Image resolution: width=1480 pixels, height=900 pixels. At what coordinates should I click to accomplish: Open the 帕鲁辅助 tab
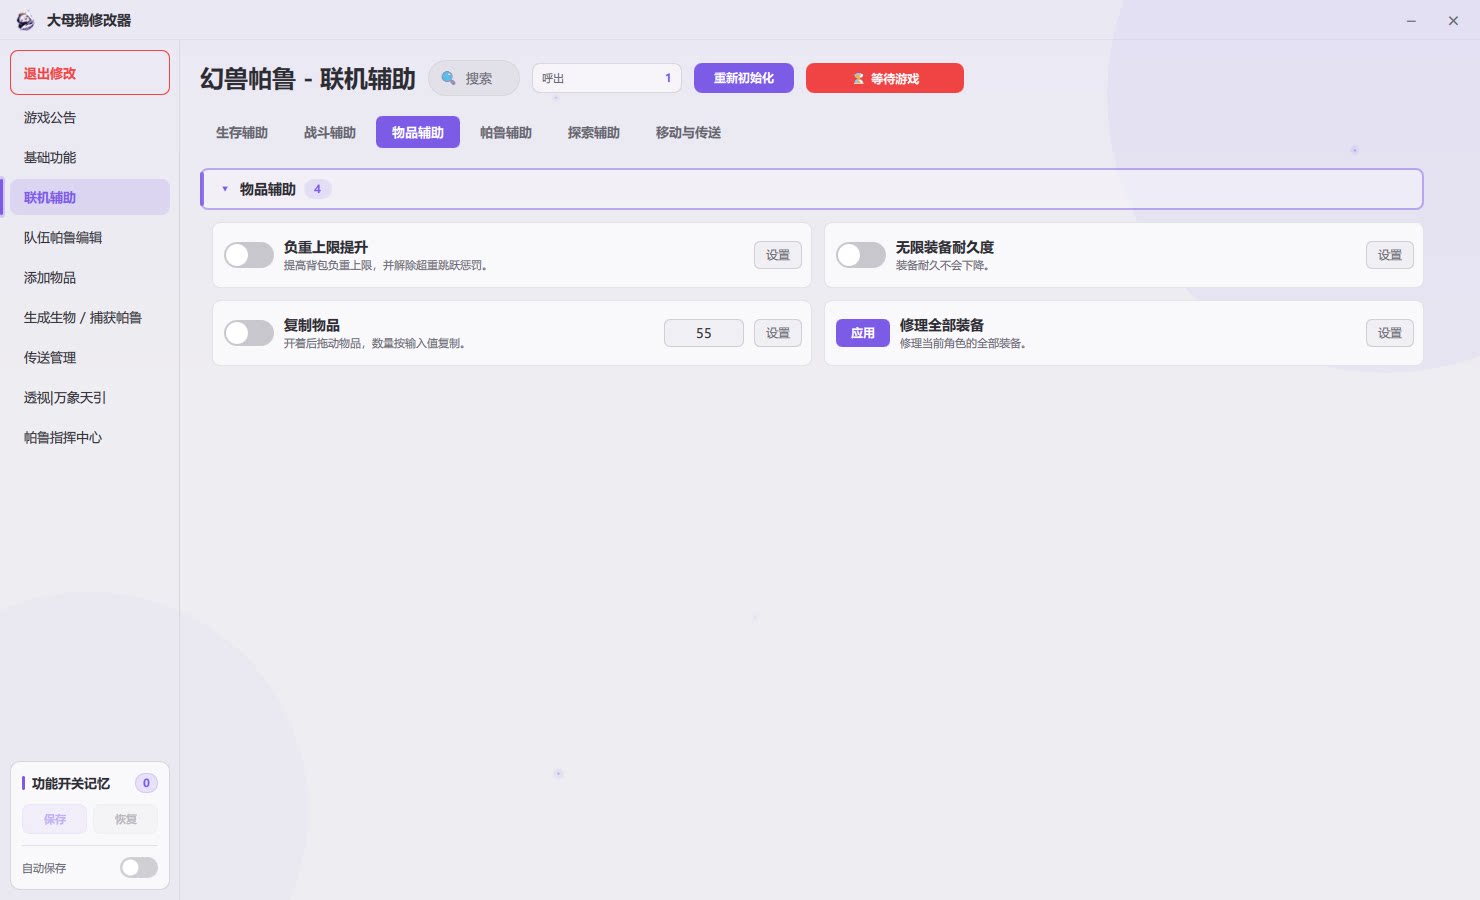506,132
